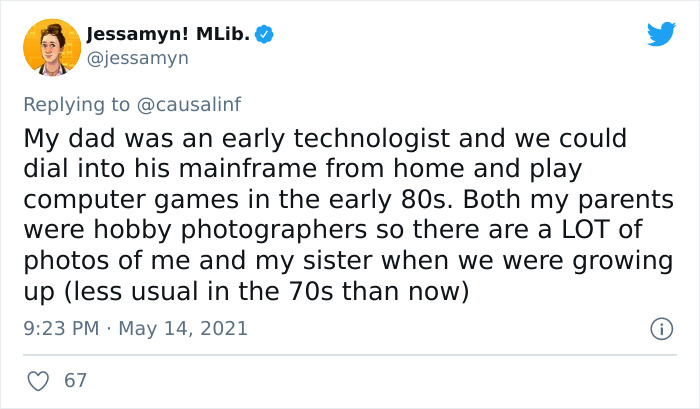Click the word LOT in tweet
The image size is (700, 409).
pos(585,229)
